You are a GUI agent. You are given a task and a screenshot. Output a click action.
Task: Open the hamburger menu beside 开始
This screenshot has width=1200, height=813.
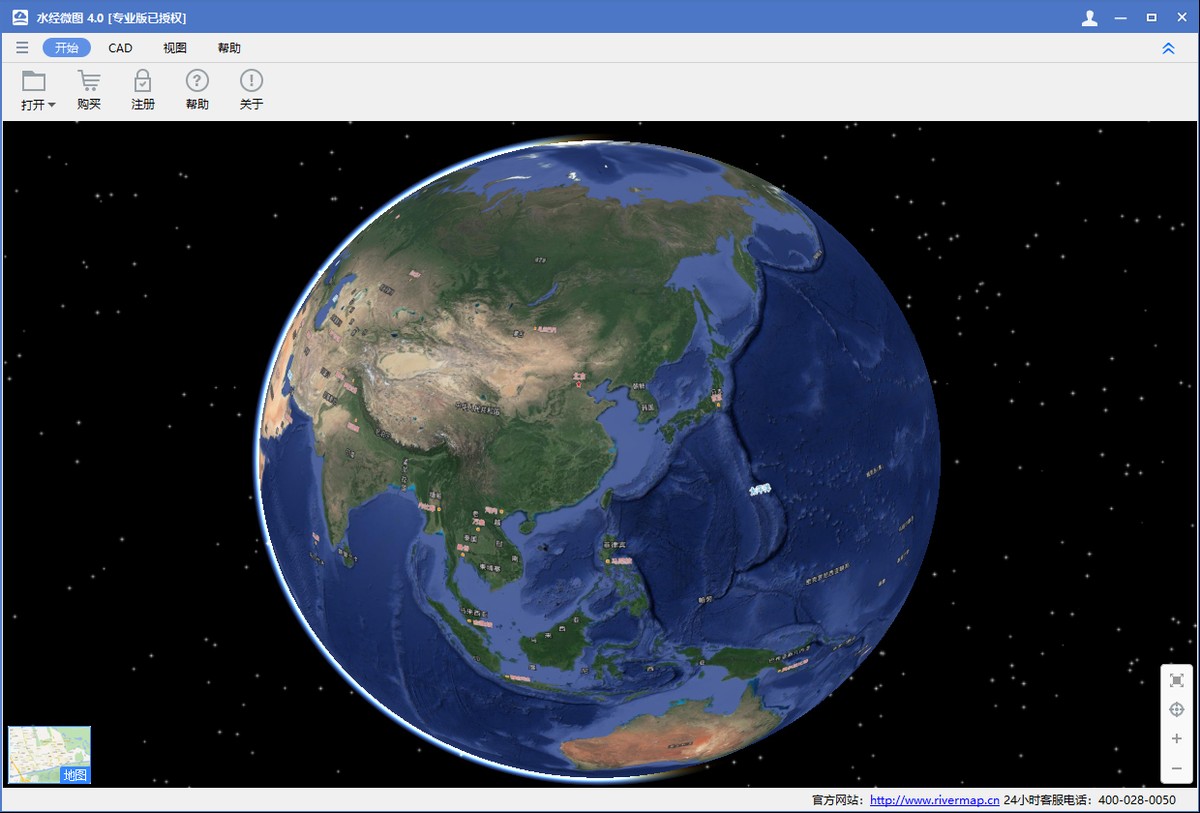22,47
